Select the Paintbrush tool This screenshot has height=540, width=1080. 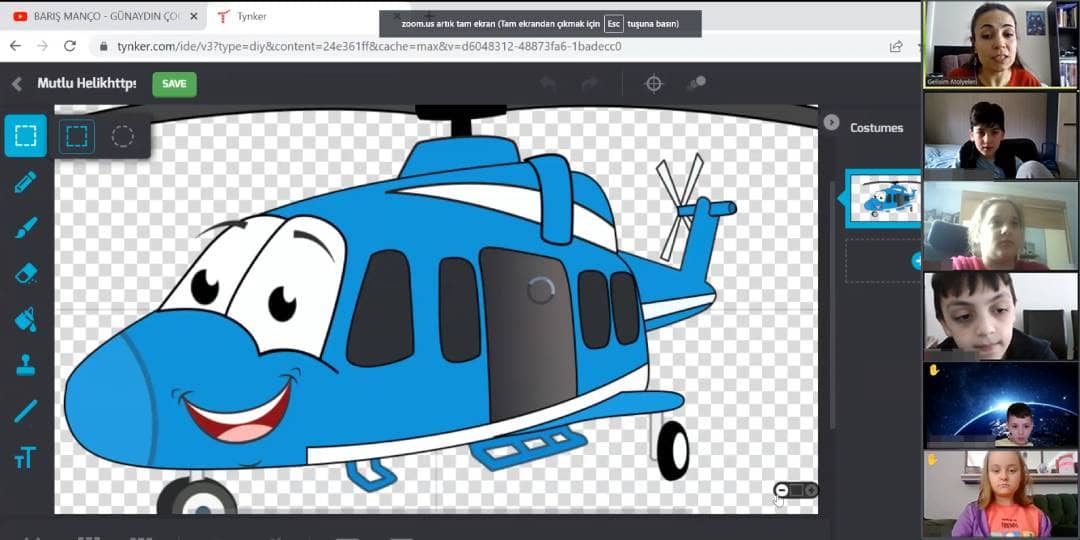(x=25, y=228)
